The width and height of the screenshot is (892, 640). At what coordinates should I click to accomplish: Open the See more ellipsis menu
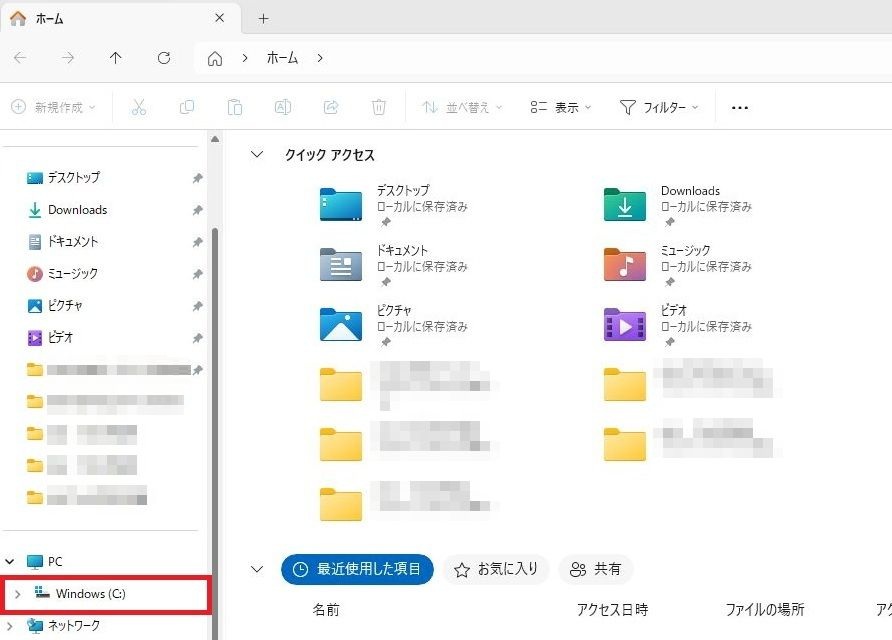tap(740, 107)
